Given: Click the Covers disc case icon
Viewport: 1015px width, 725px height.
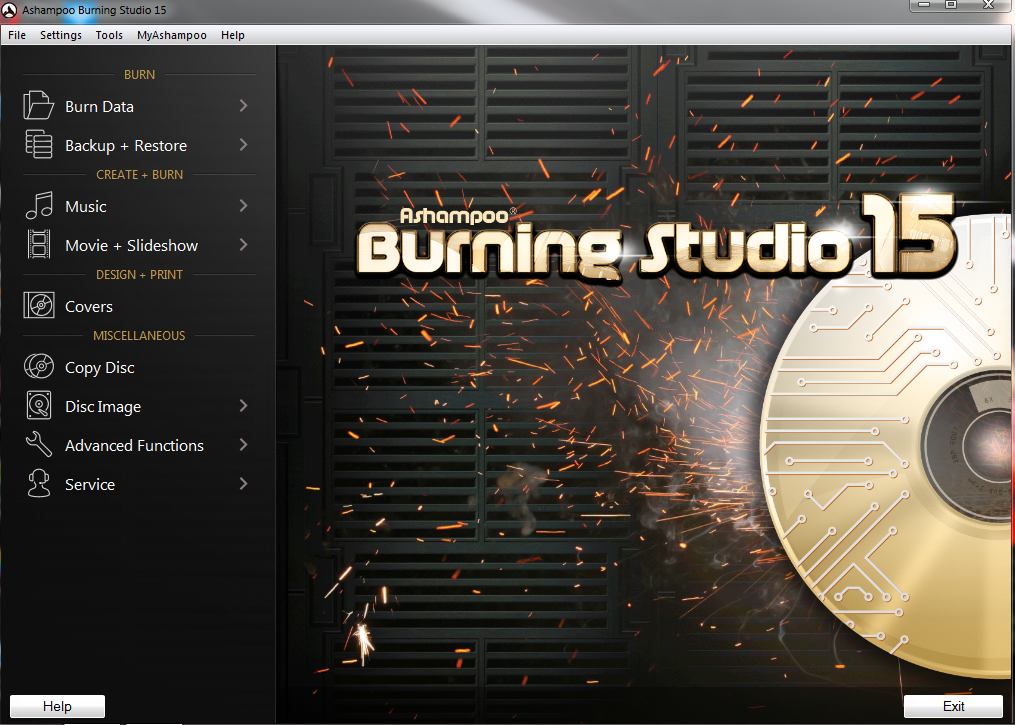Looking at the screenshot, I should coord(39,305).
